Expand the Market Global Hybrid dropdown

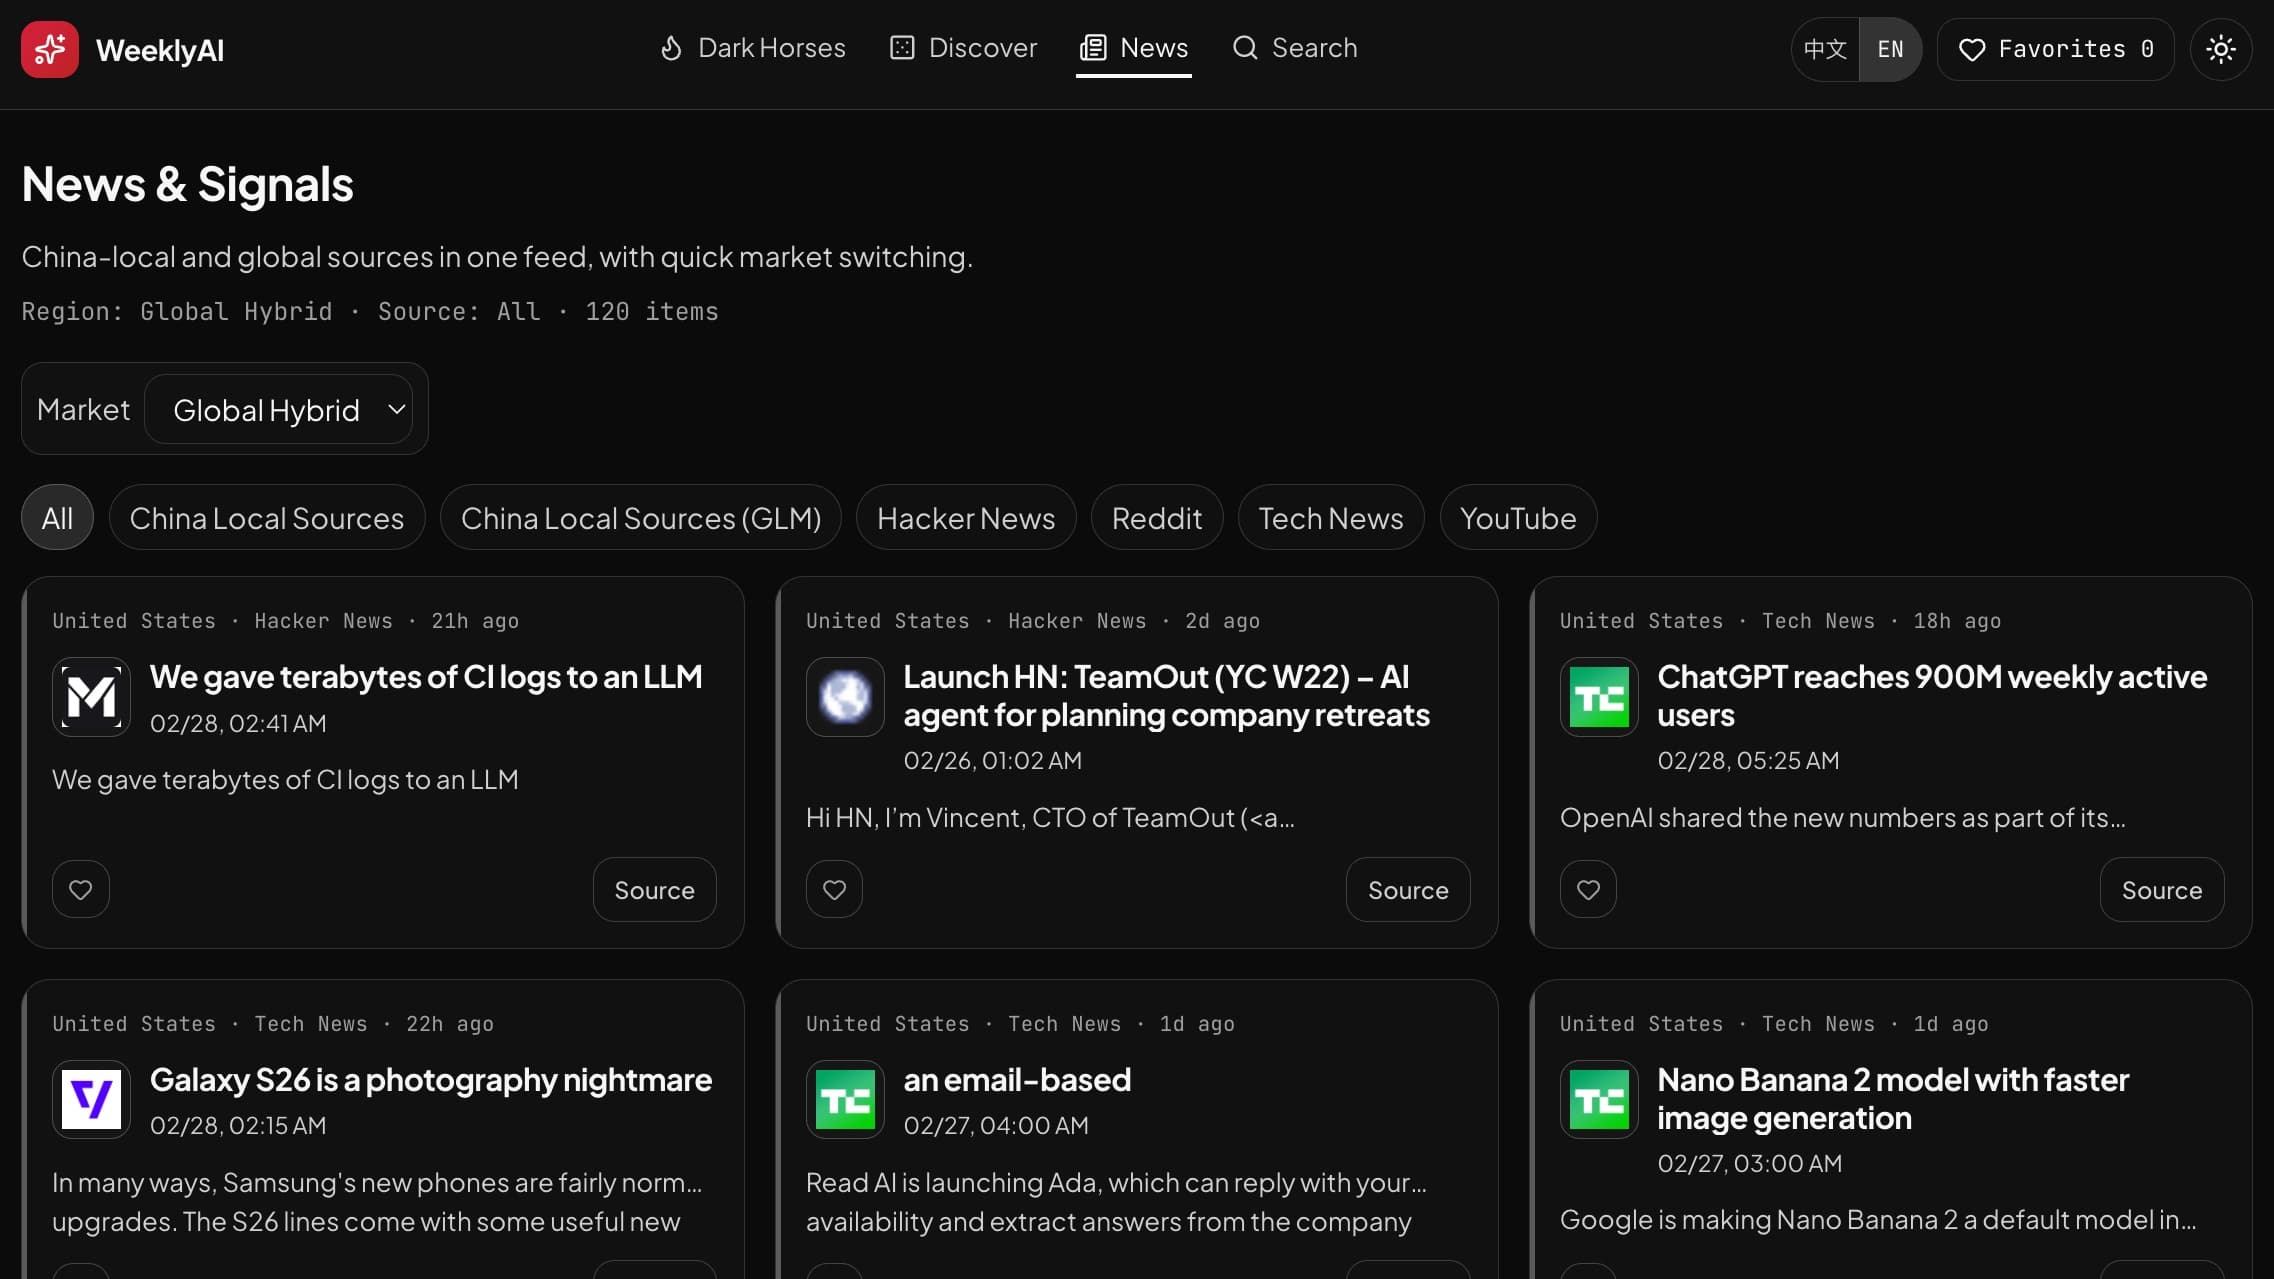pyautogui.click(x=266, y=410)
